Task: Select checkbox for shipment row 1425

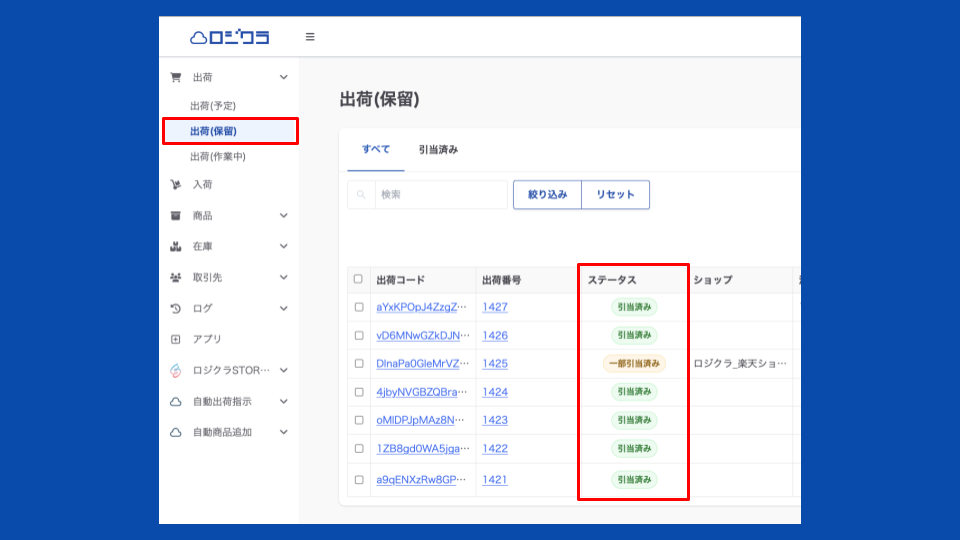Action: [359, 364]
